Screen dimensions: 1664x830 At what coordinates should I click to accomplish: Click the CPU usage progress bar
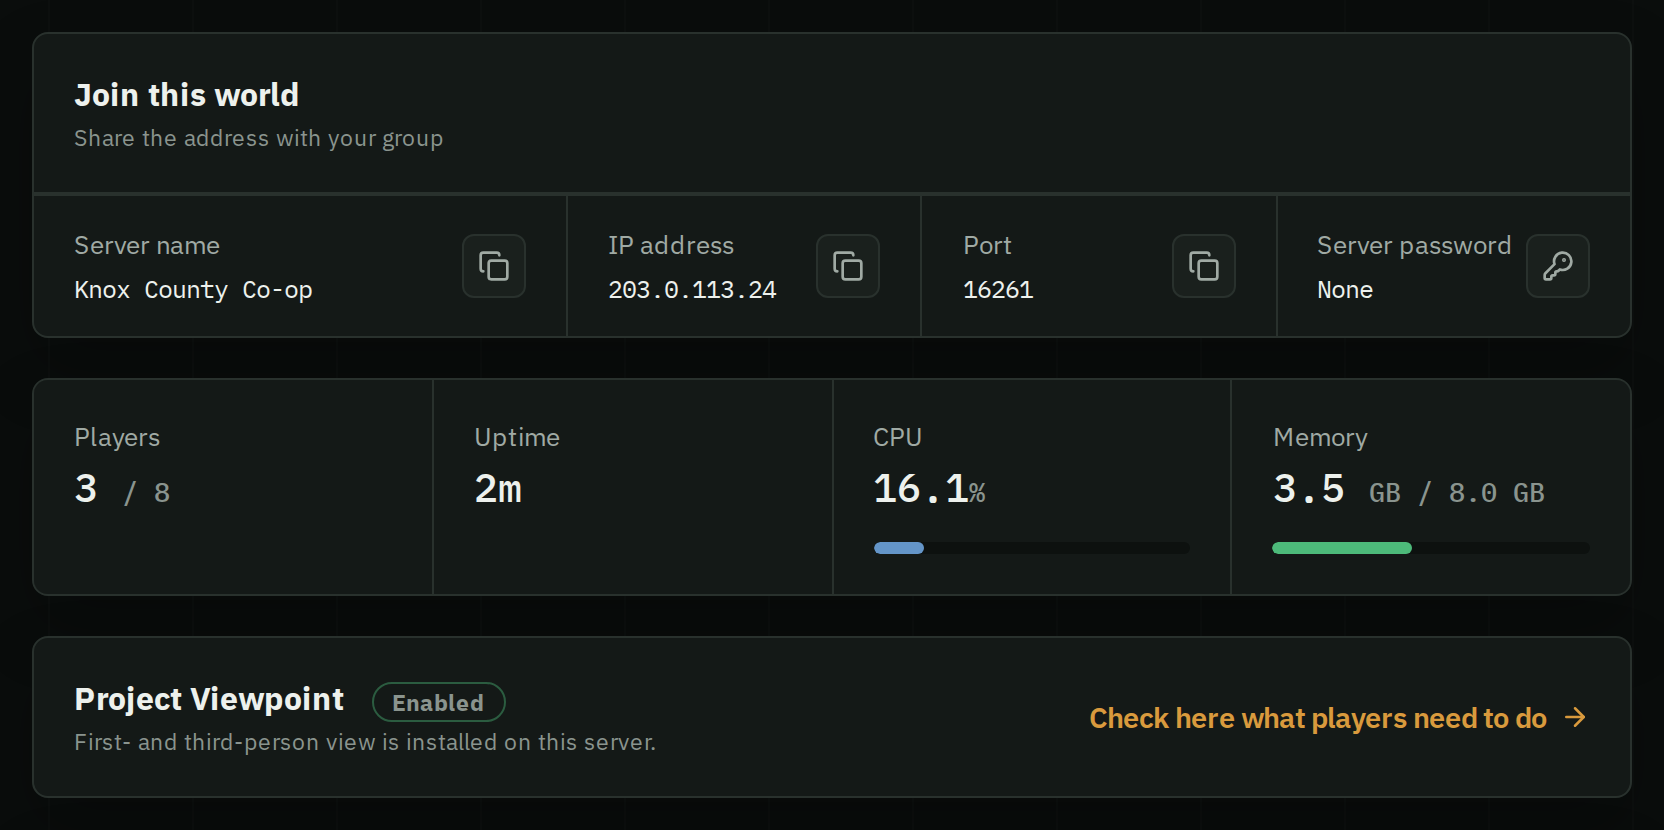coord(1032,548)
